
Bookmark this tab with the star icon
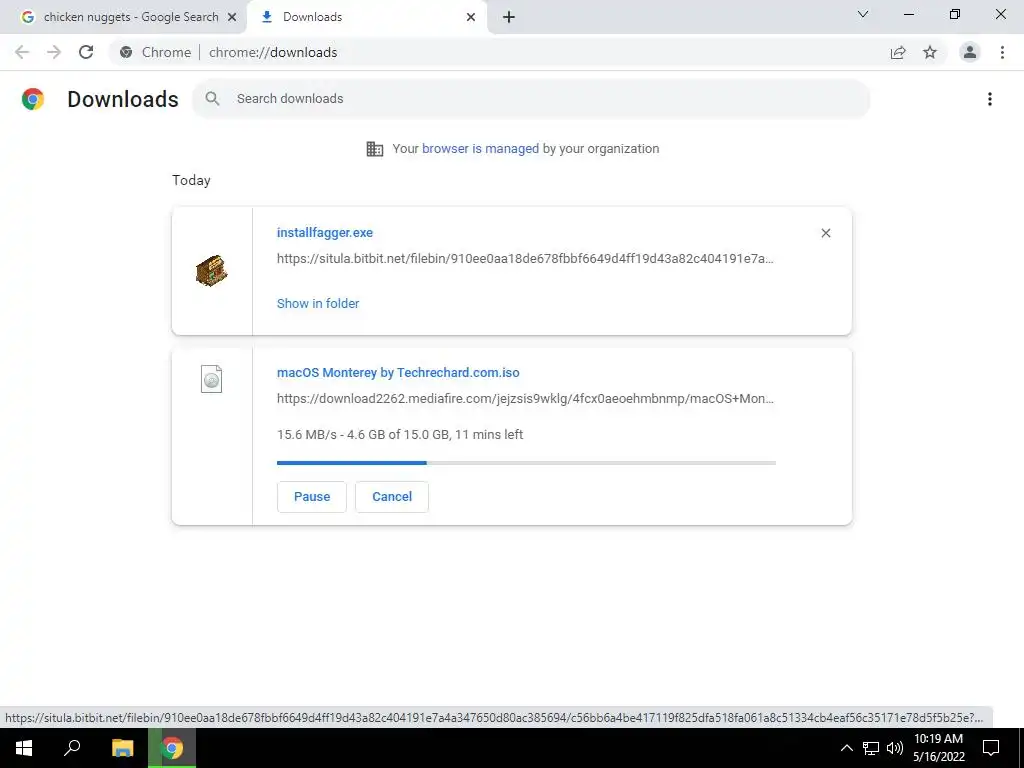click(x=930, y=52)
